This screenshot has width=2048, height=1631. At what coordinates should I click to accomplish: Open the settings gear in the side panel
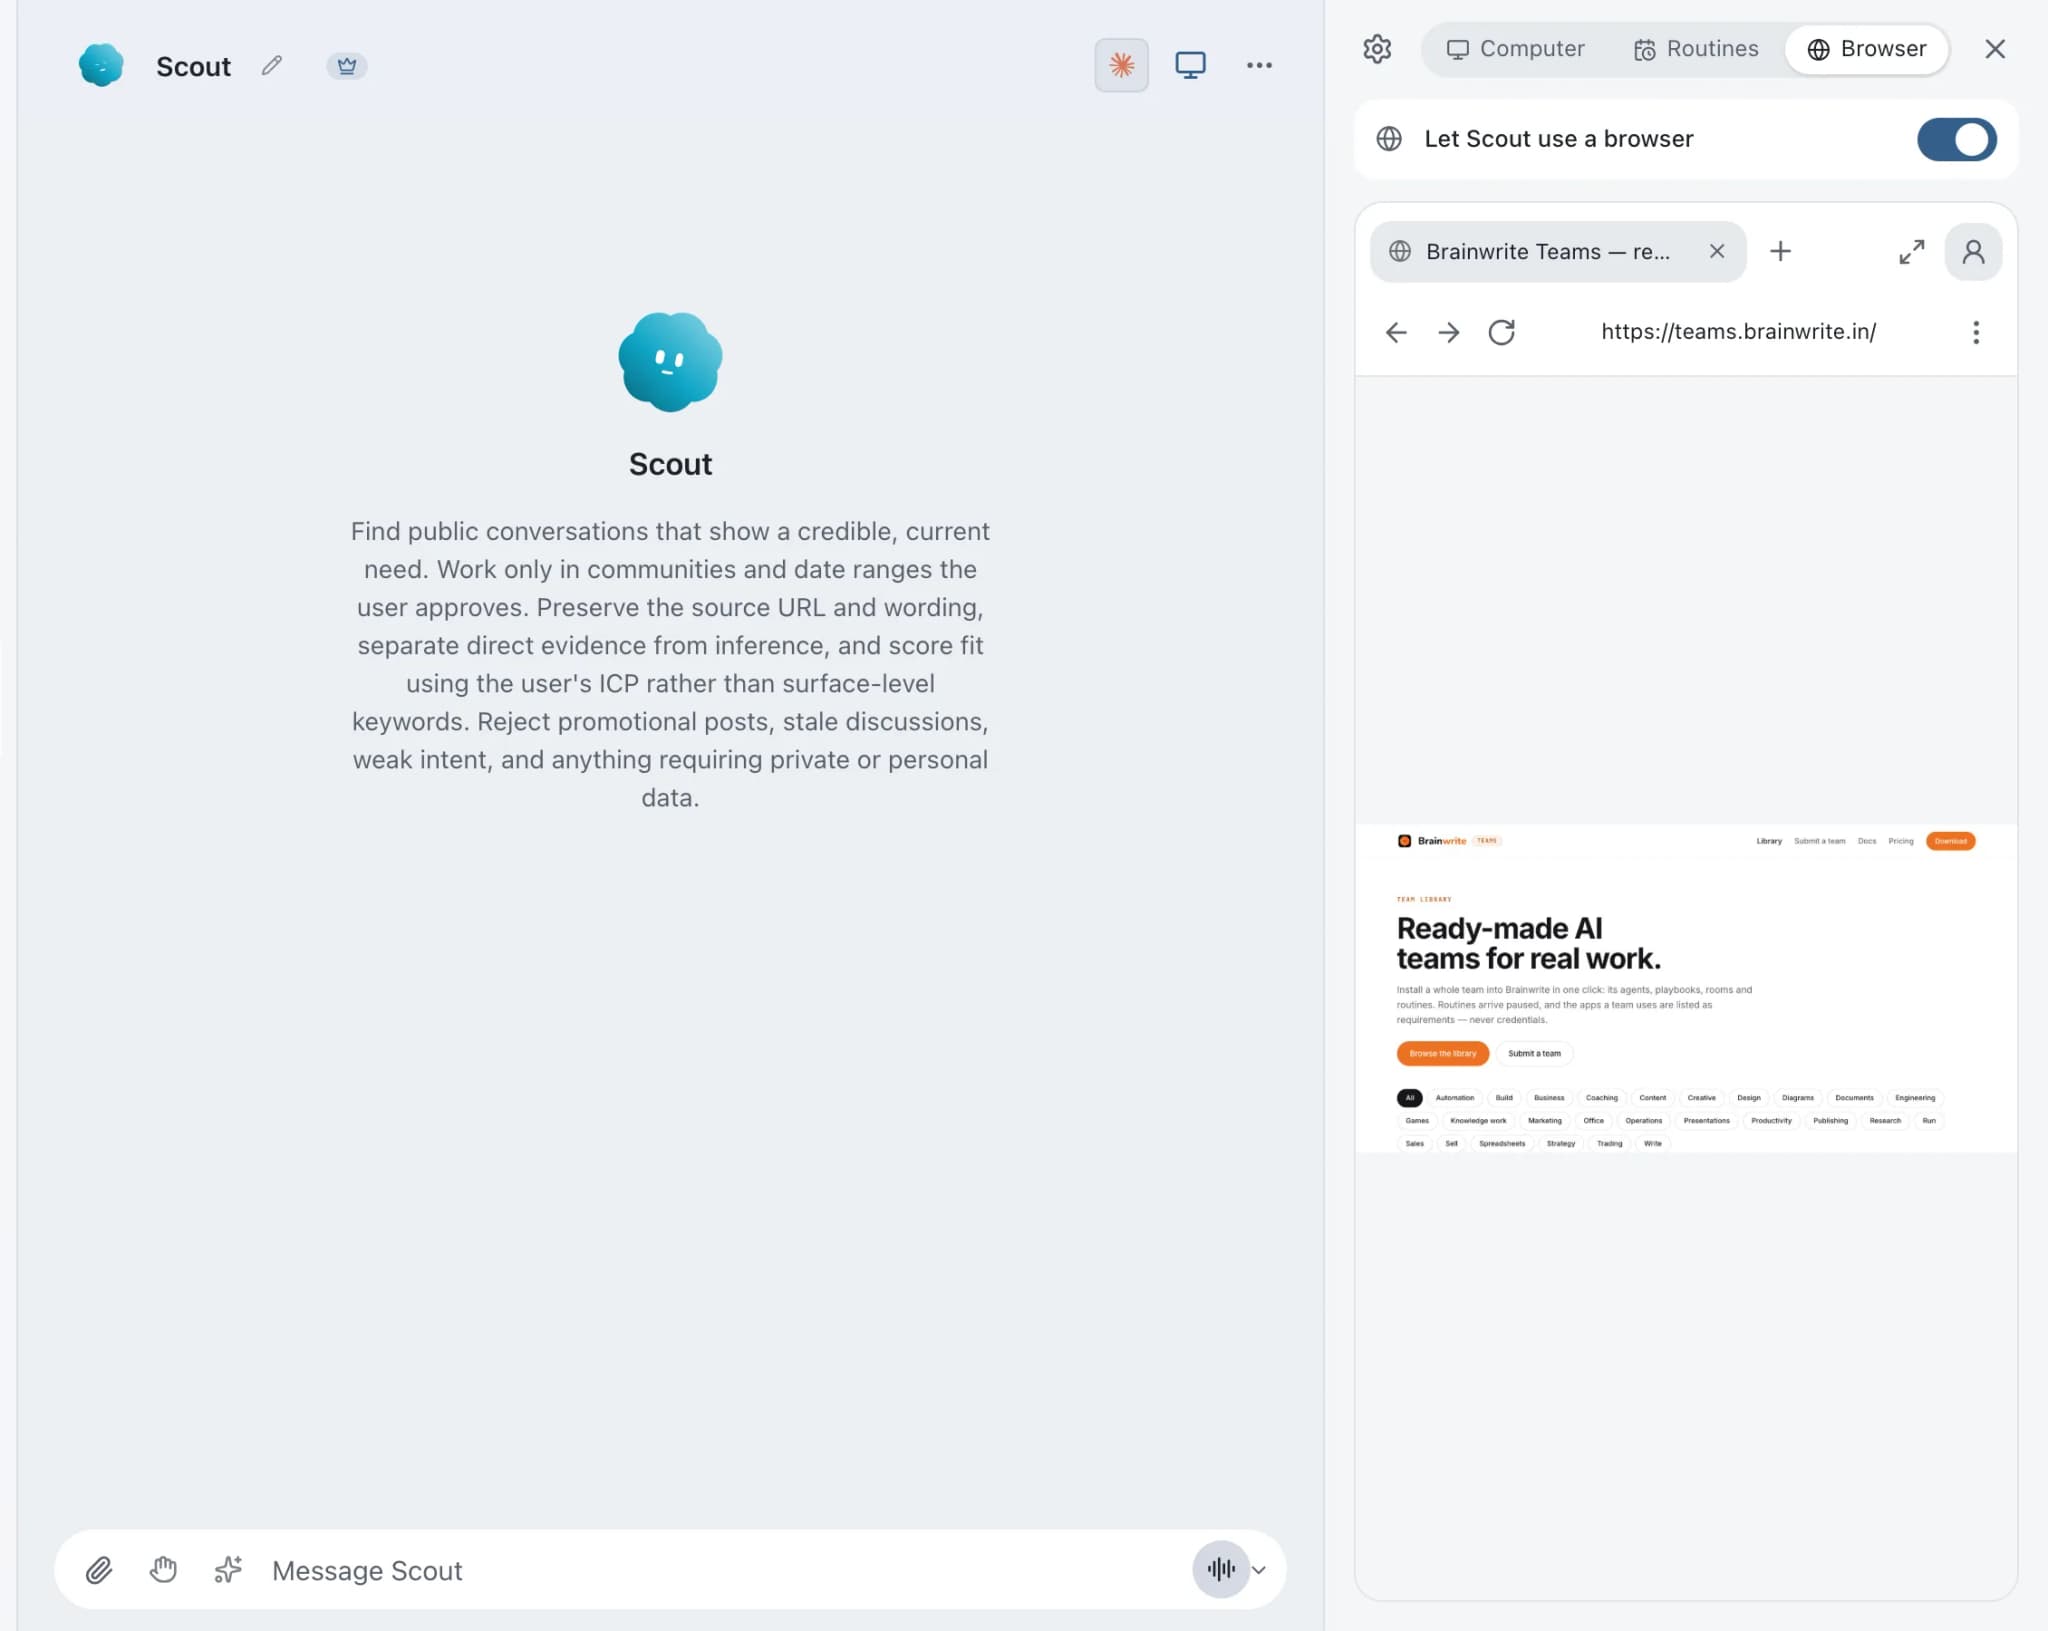coord(1377,49)
